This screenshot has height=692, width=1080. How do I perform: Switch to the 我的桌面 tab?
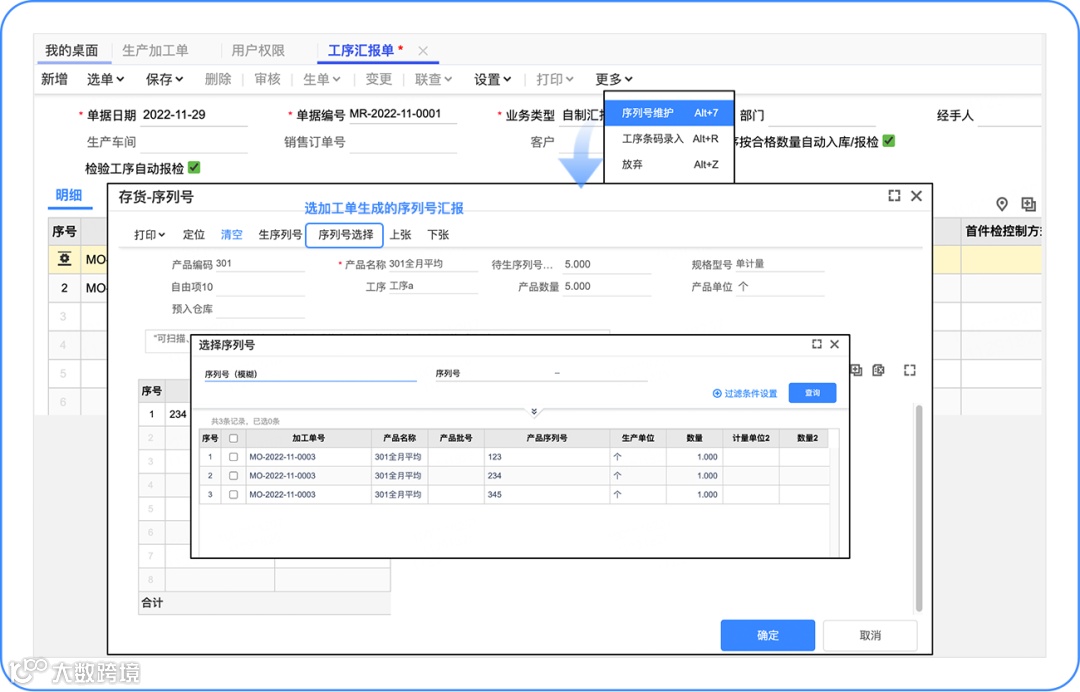pos(72,50)
